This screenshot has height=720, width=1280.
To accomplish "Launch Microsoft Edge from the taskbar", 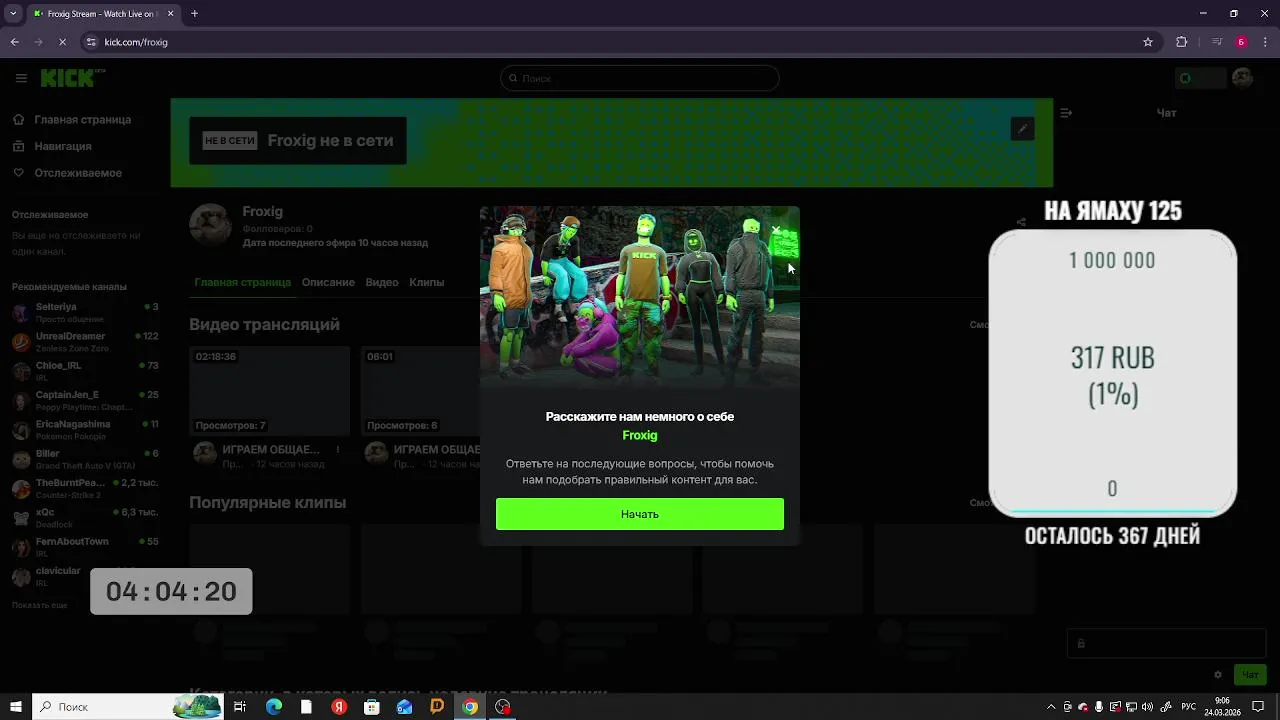I will (273, 707).
